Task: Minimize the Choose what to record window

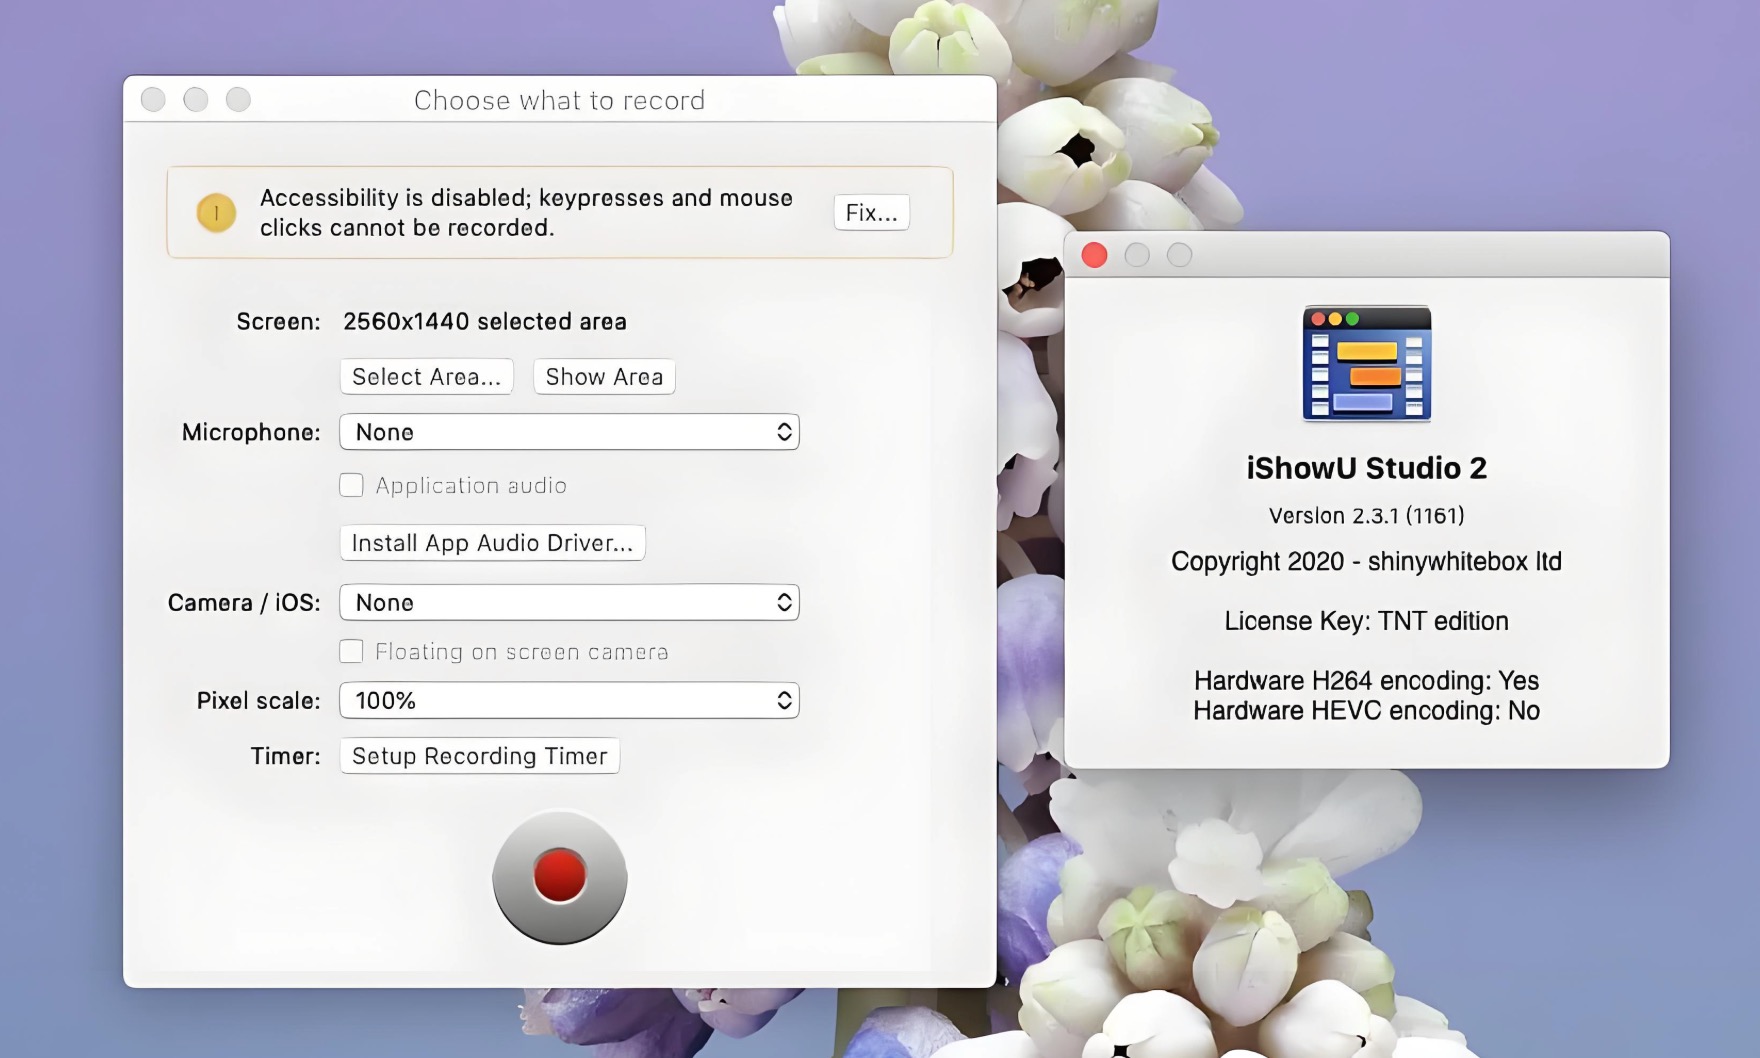Action: click(x=196, y=99)
